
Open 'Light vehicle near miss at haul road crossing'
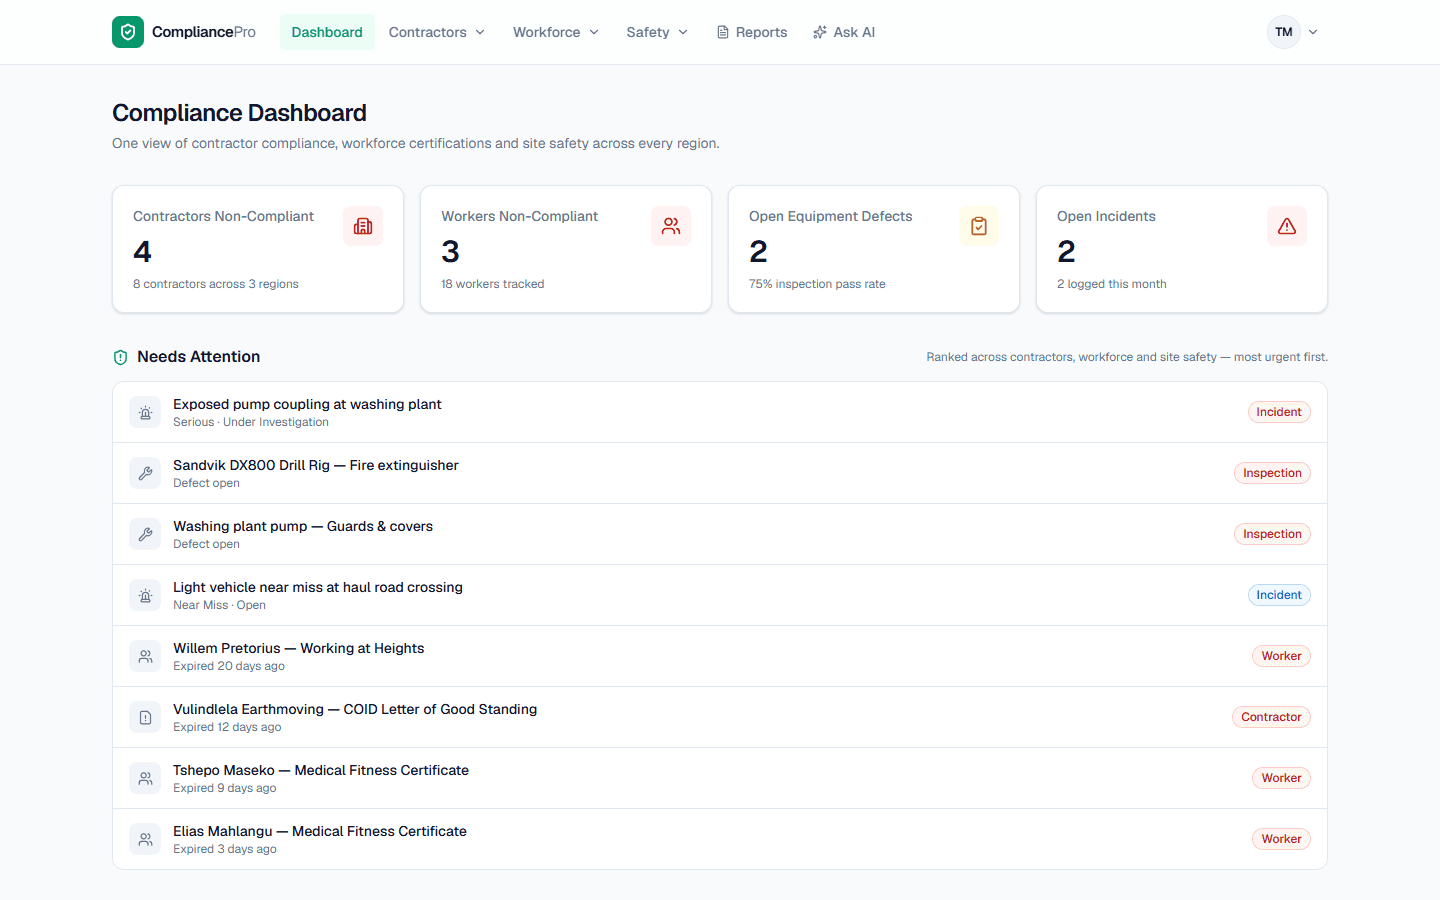[720, 595]
